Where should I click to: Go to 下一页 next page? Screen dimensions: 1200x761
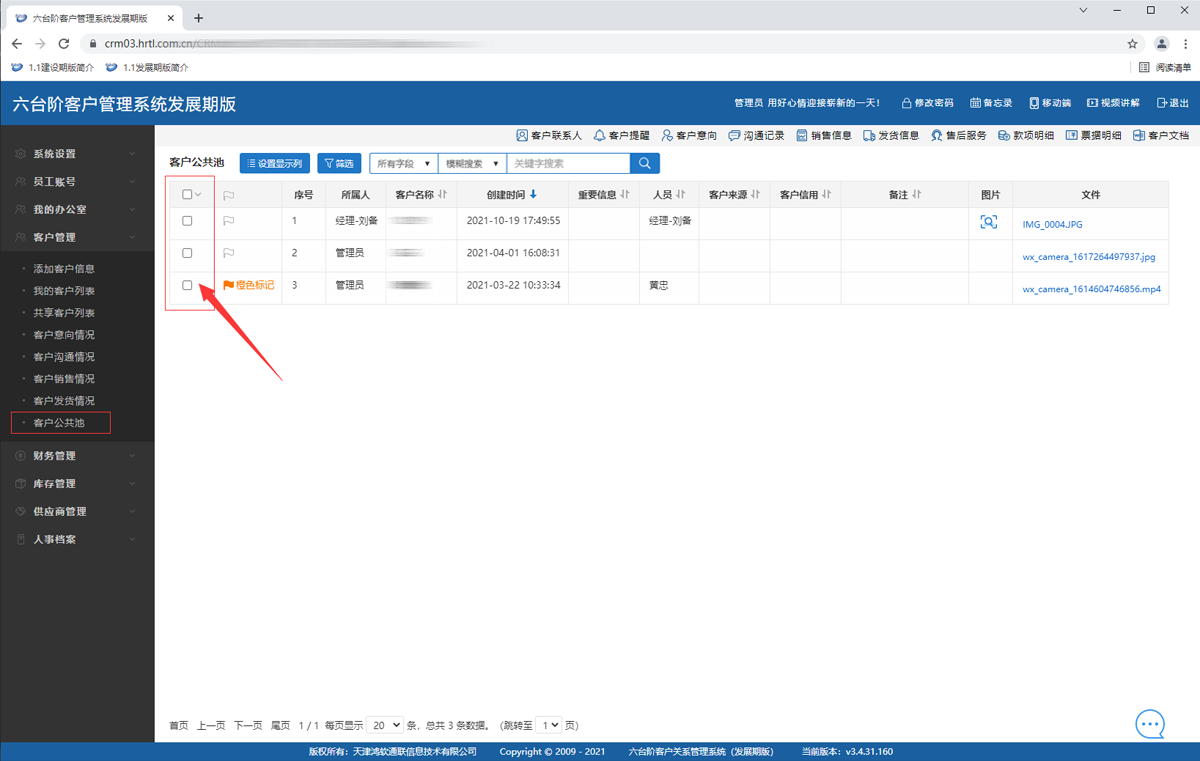pyautogui.click(x=248, y=725)
